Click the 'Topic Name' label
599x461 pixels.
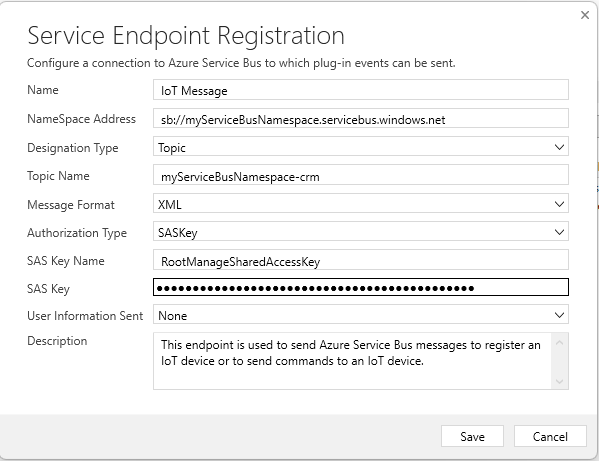point(58,176)
